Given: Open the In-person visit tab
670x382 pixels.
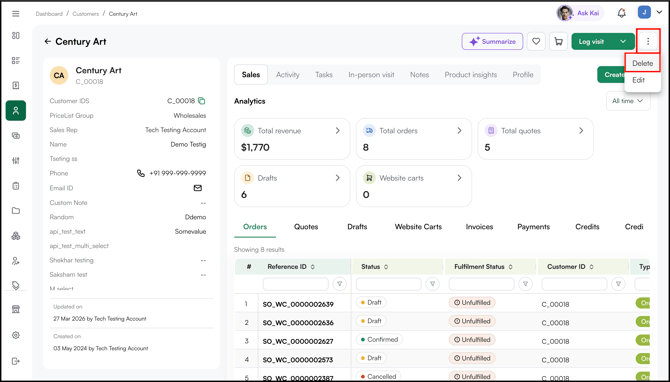Looking at the screenshot, I should tap(371, 75).
